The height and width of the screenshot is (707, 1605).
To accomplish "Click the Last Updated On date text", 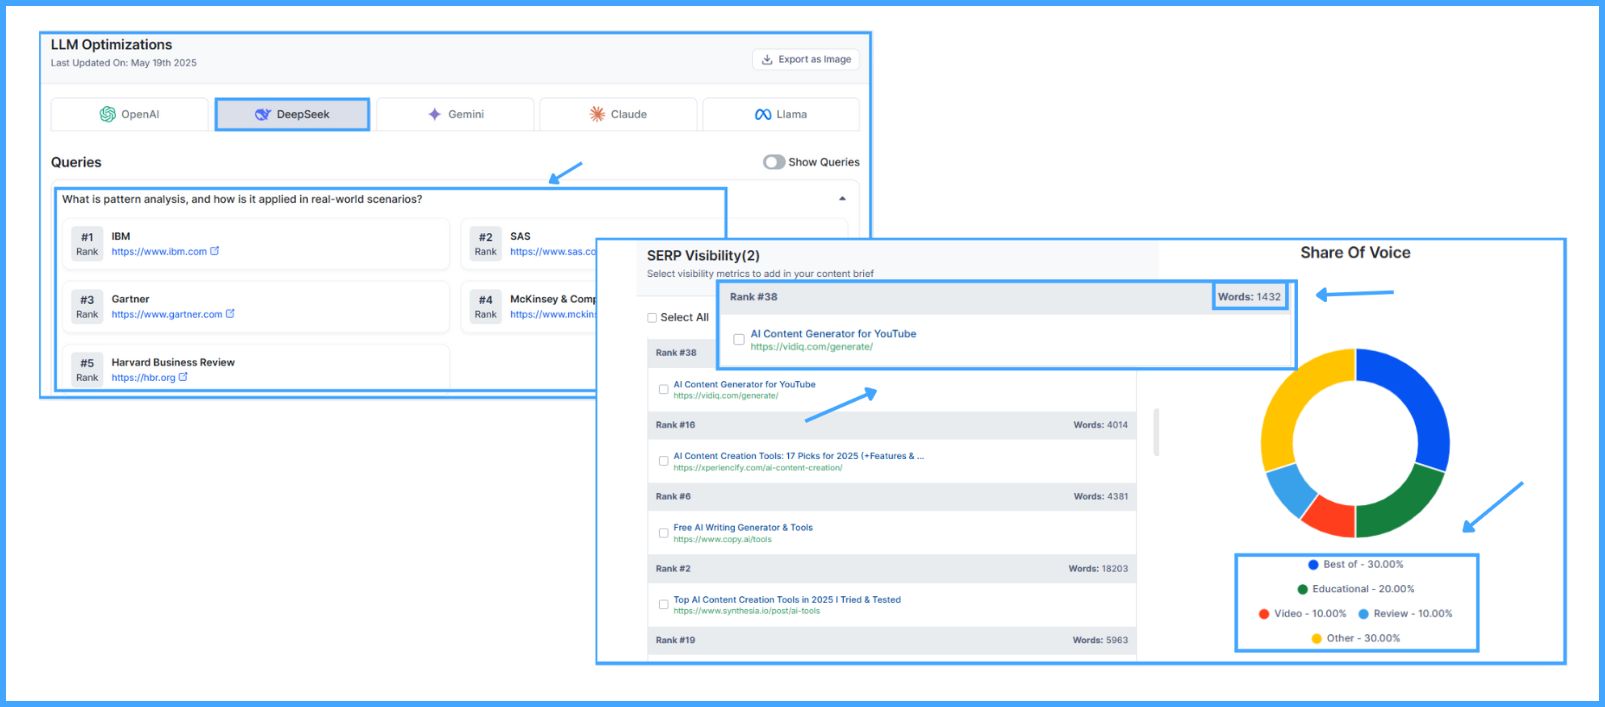I will click(x=124, y=63).
